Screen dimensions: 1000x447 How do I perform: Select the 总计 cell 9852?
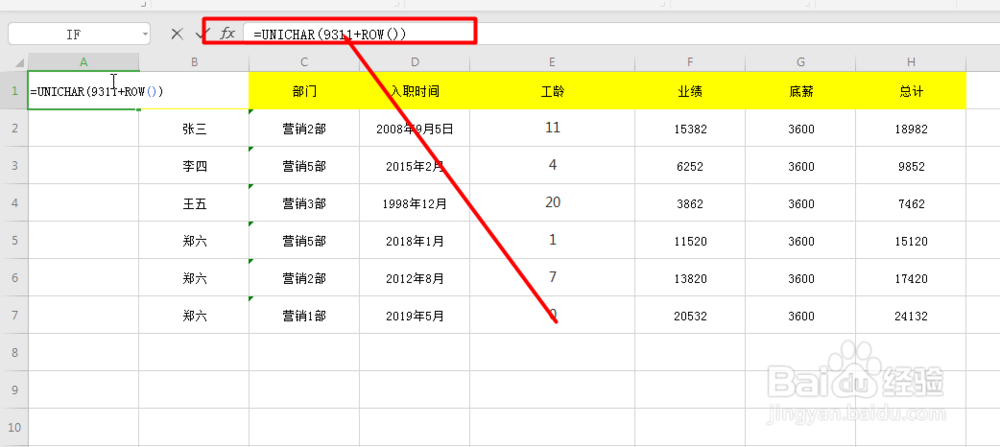pos(911,166)
